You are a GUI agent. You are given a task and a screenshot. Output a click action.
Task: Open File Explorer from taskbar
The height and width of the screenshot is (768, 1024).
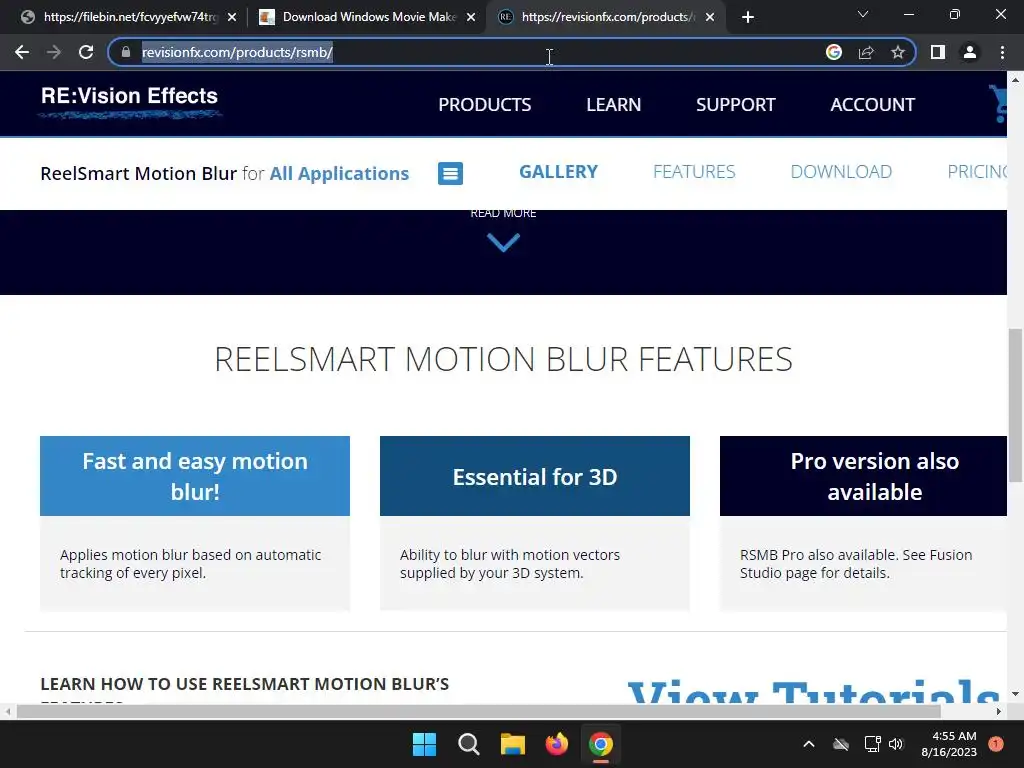click(x=513, y=744)
